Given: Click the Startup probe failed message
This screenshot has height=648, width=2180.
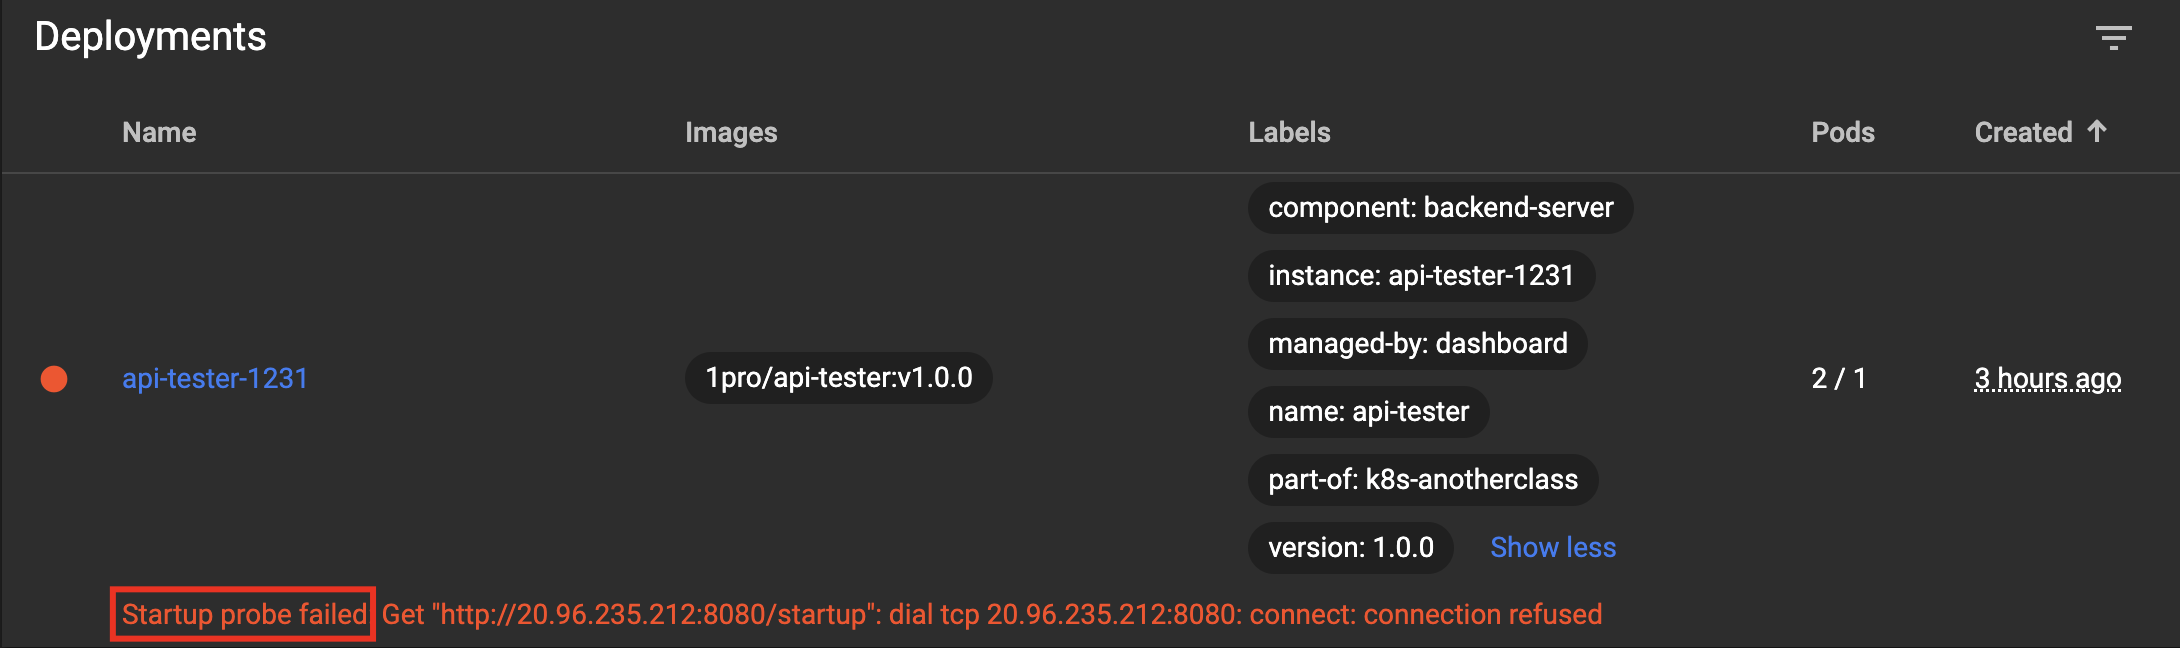Looking at the screenshot, I should click(244, 614).
